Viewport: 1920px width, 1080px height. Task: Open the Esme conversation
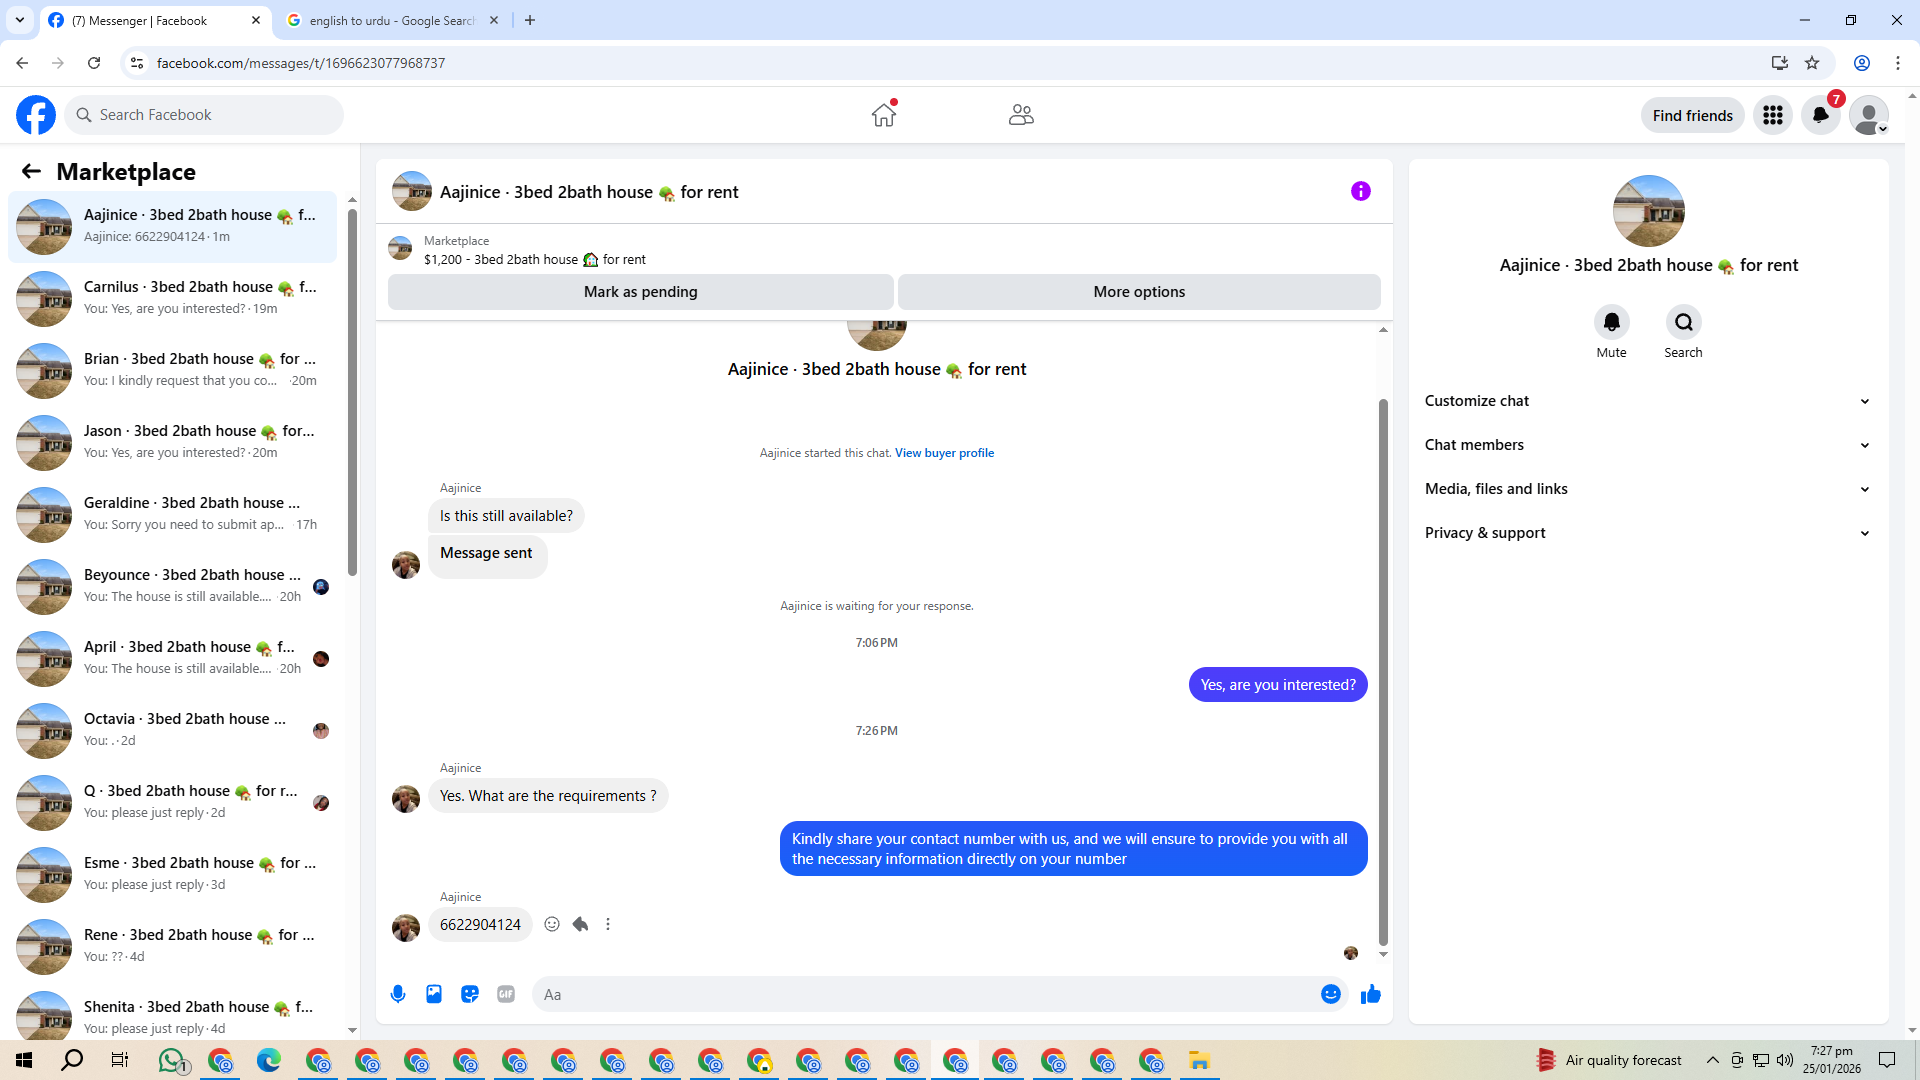[172, 874]
